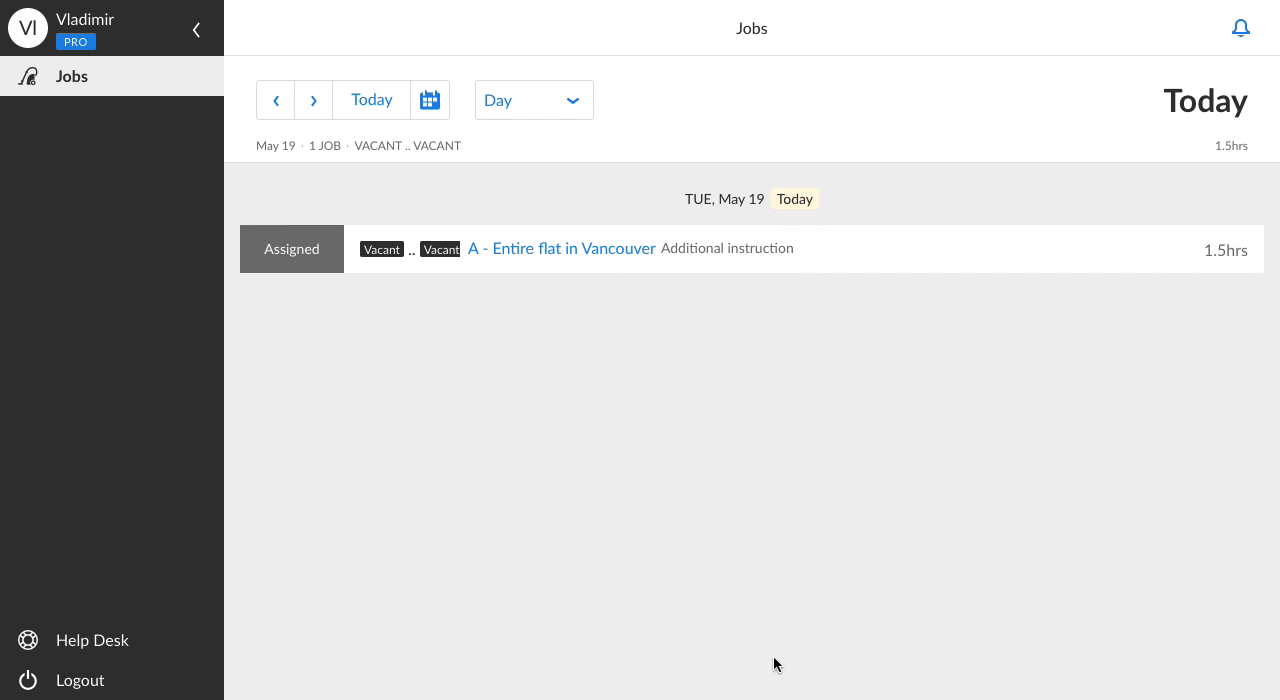The image size is (1280, 700).
Task: Click the Assigned status label
Action: tap(292, 249)
